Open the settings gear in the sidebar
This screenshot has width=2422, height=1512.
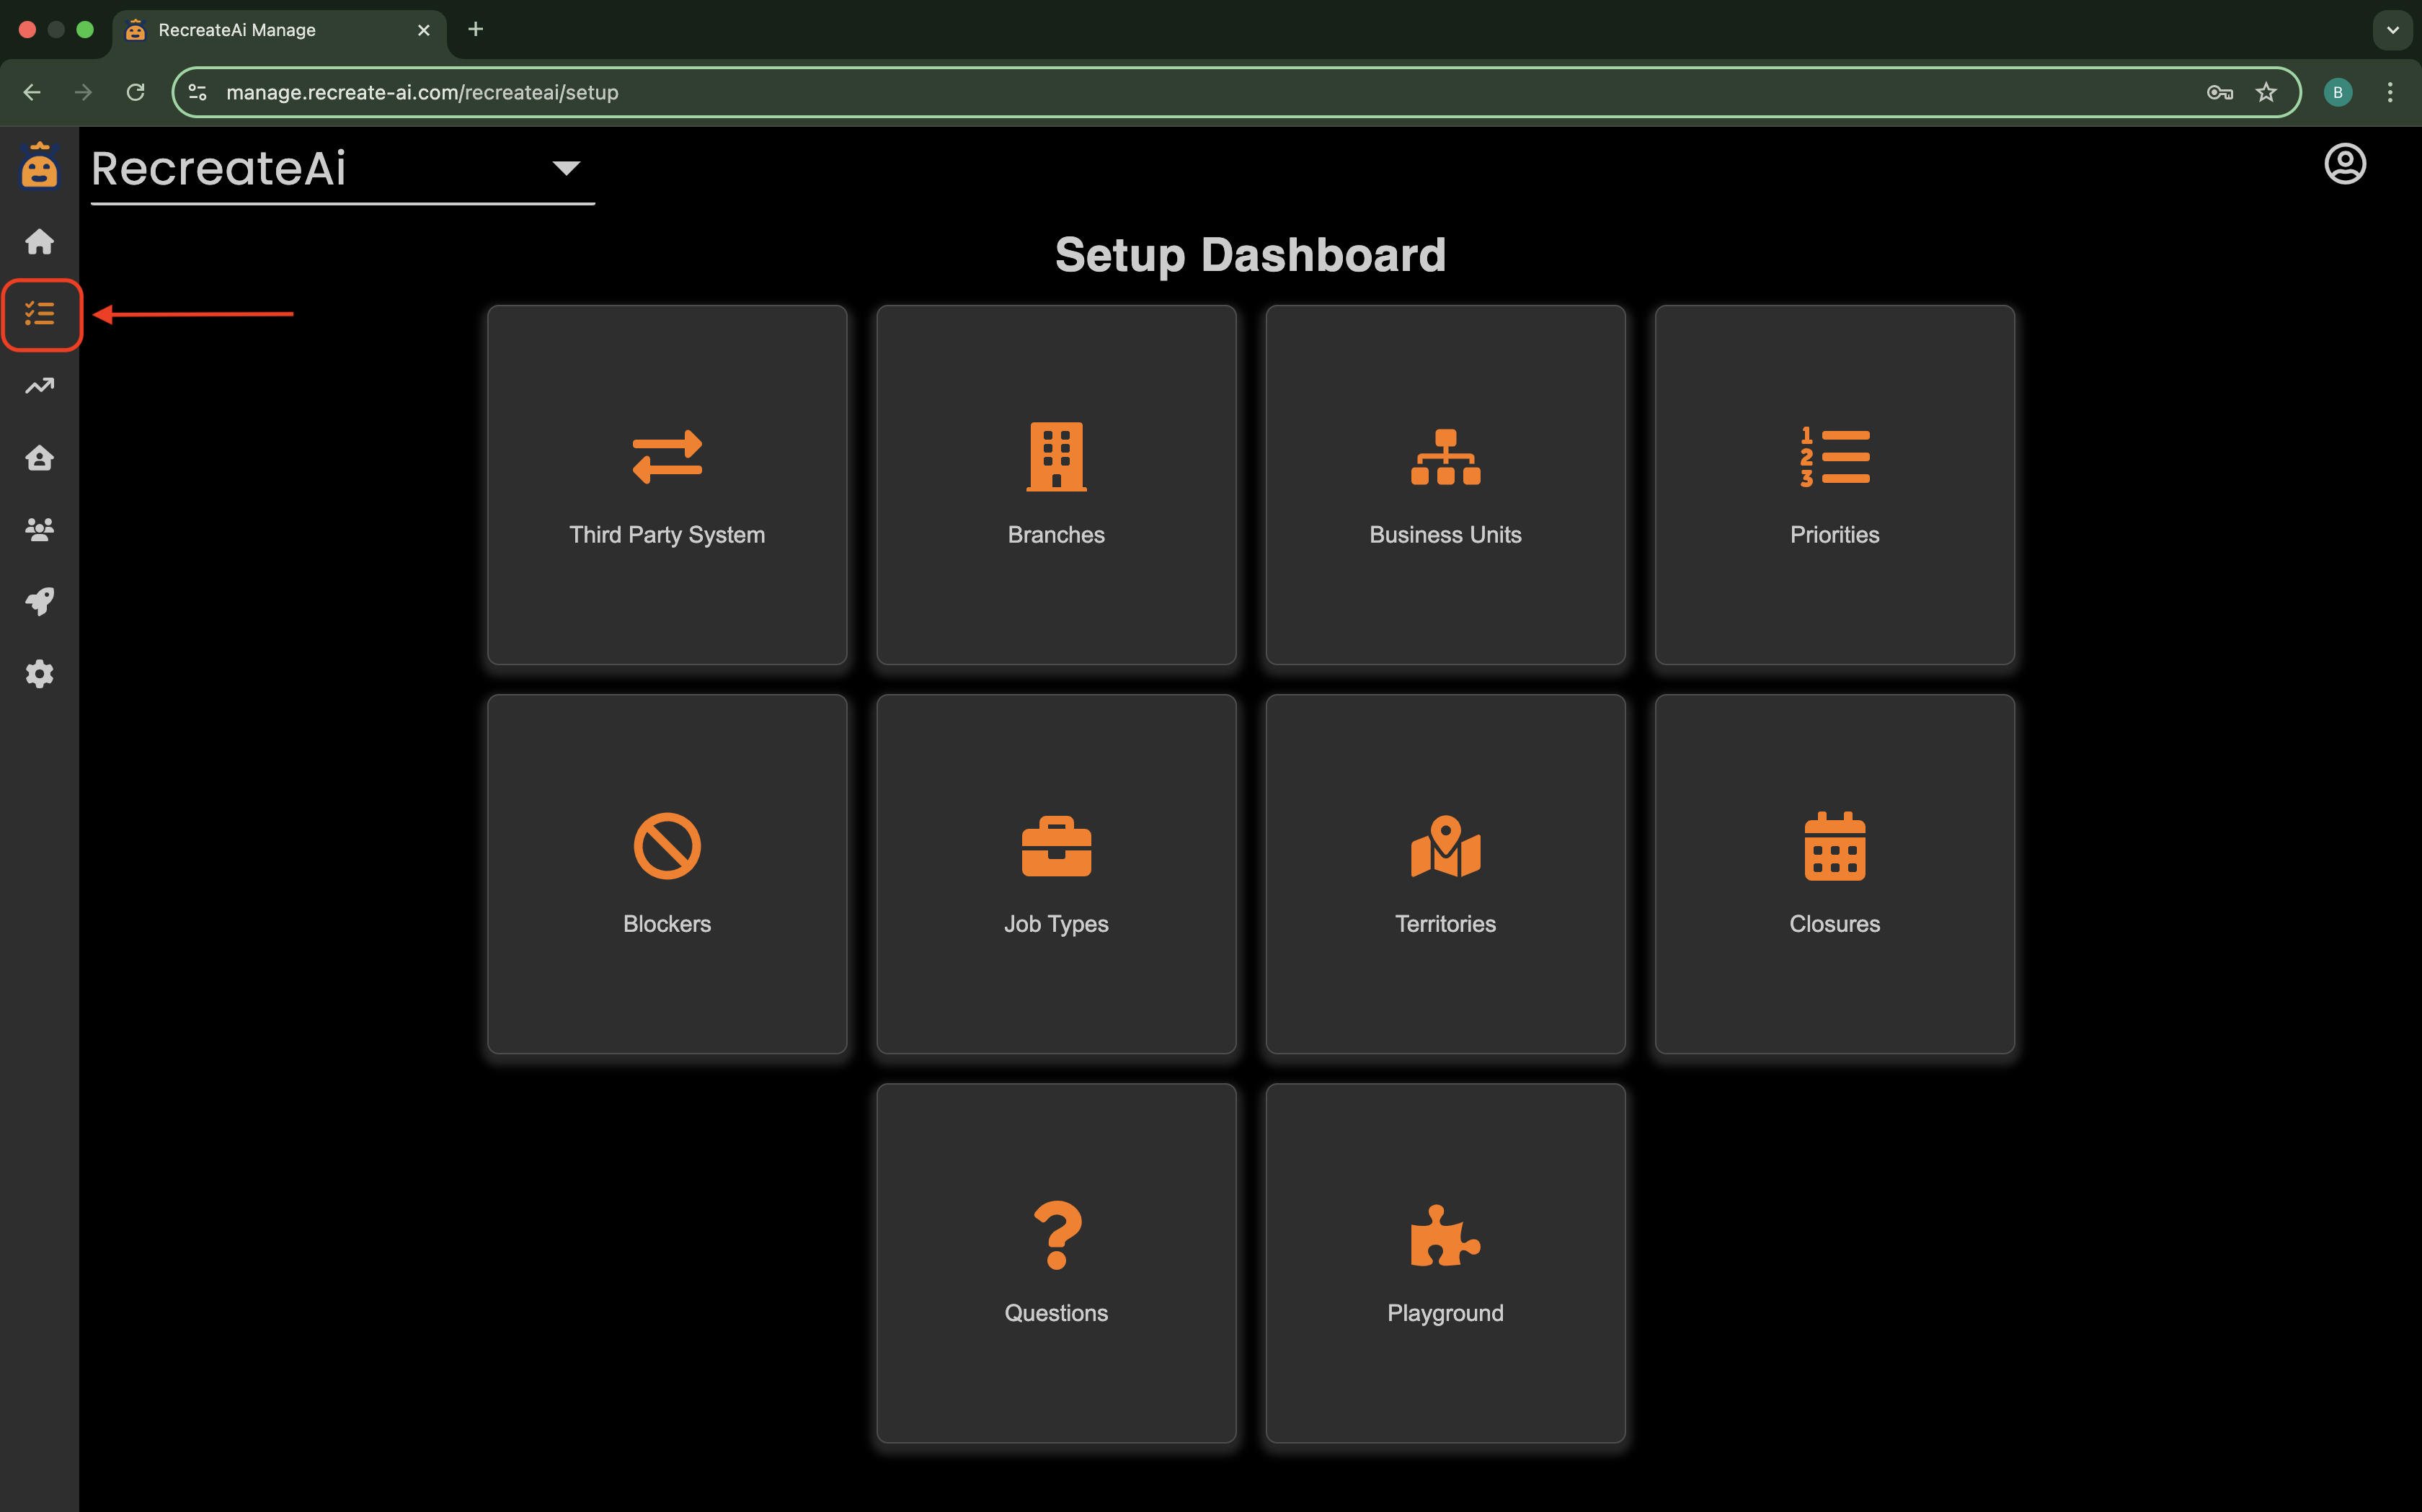point(40,674)
